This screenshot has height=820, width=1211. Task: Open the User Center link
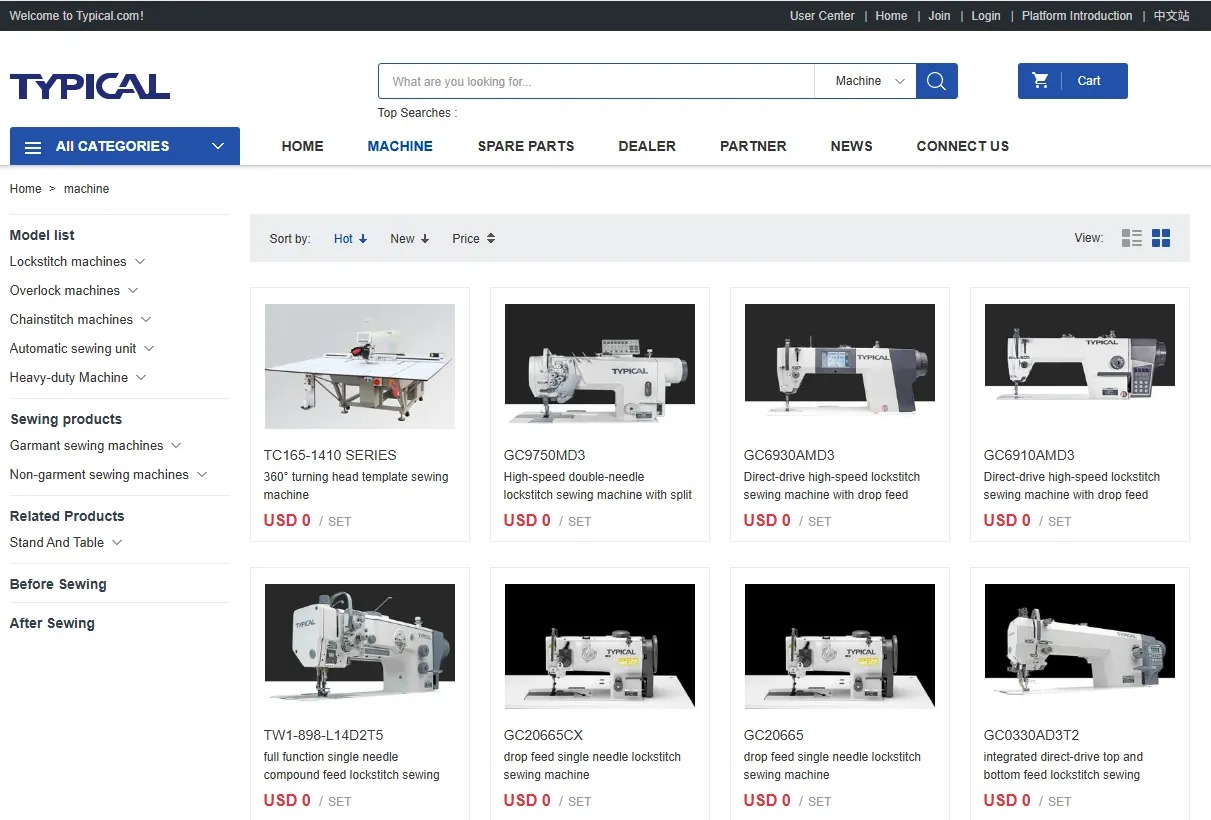coord(822,16)
